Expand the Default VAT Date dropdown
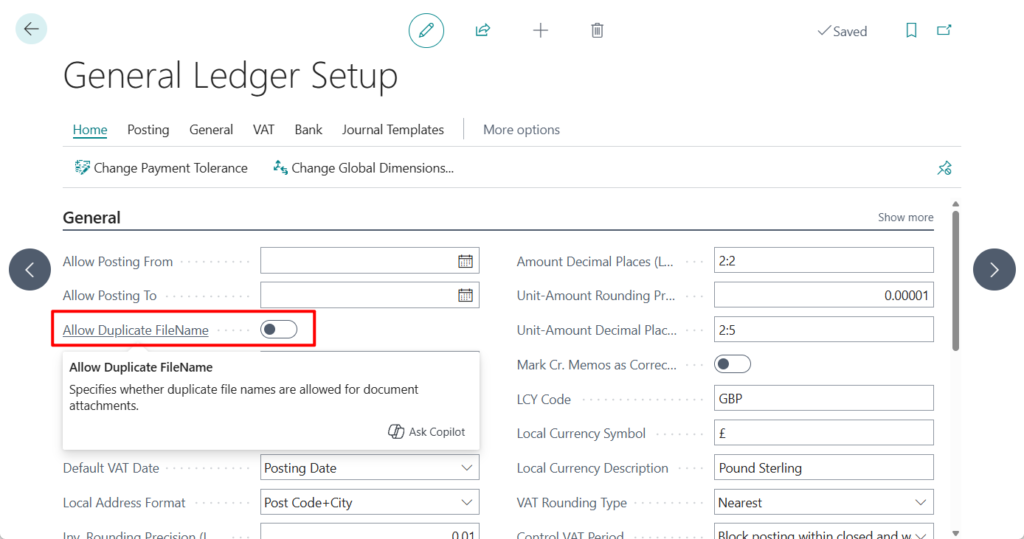Image resolution: width=1024 pixels, height=539 pixels. tap(467, 468)
